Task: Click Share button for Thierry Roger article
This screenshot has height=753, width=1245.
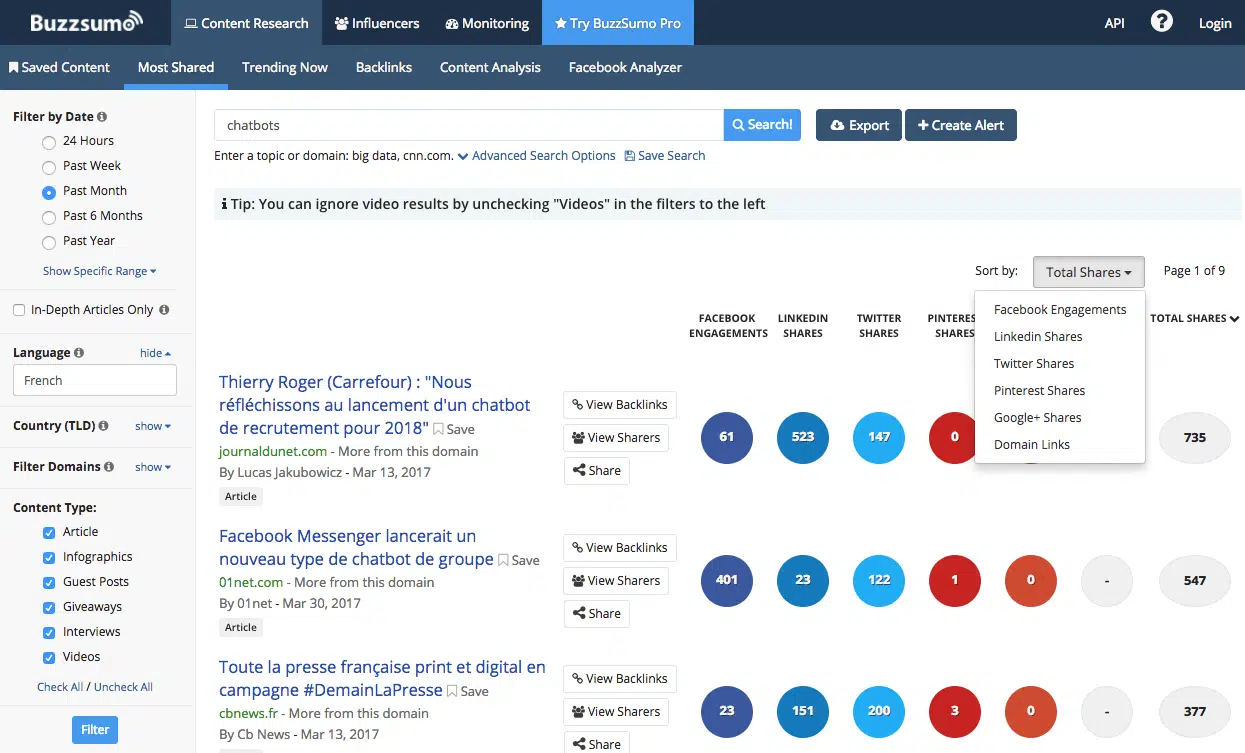Action: [596, 471]
